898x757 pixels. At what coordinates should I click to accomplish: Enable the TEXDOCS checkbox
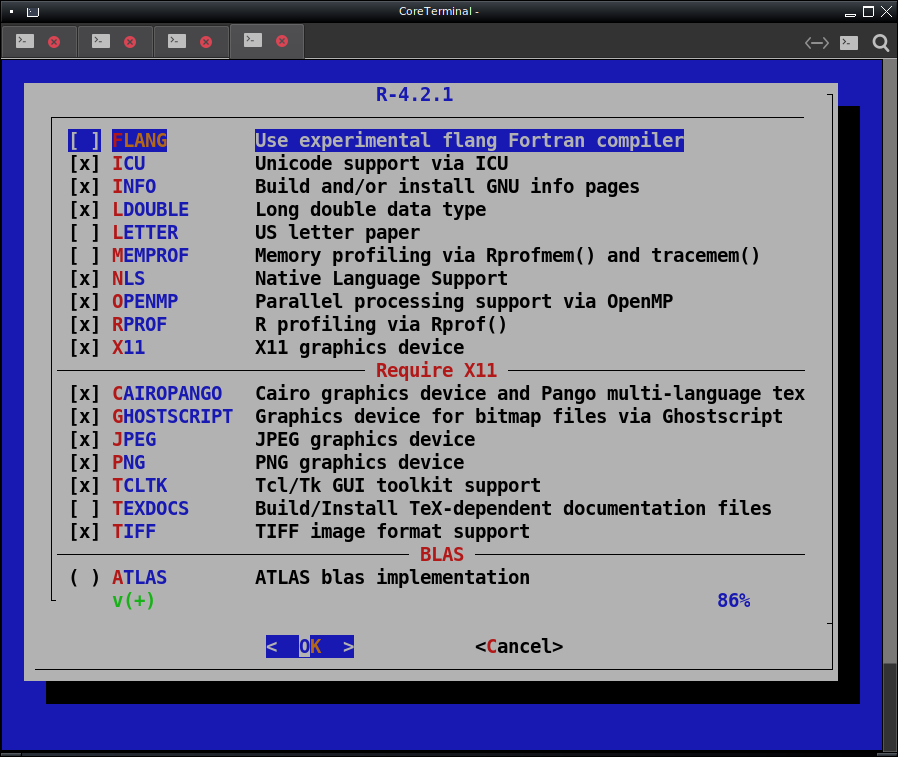tap(84, 508)
